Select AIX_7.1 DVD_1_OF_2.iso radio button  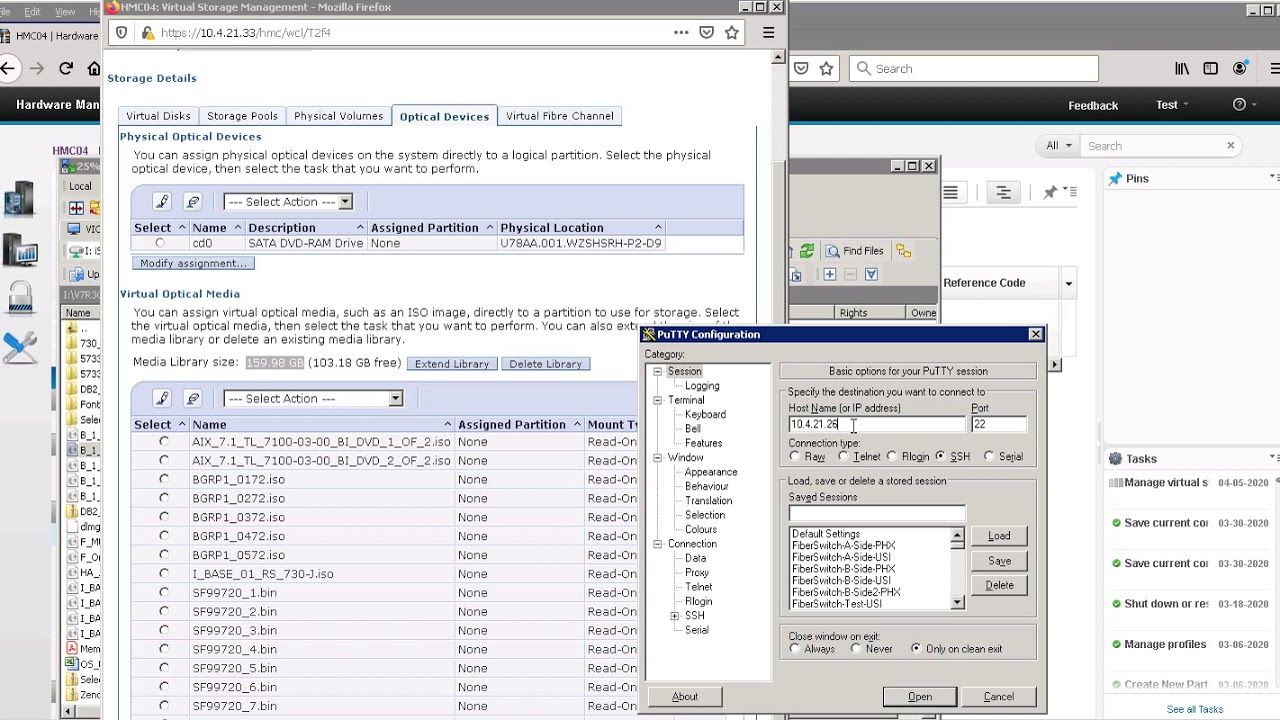tap(164, 442)
